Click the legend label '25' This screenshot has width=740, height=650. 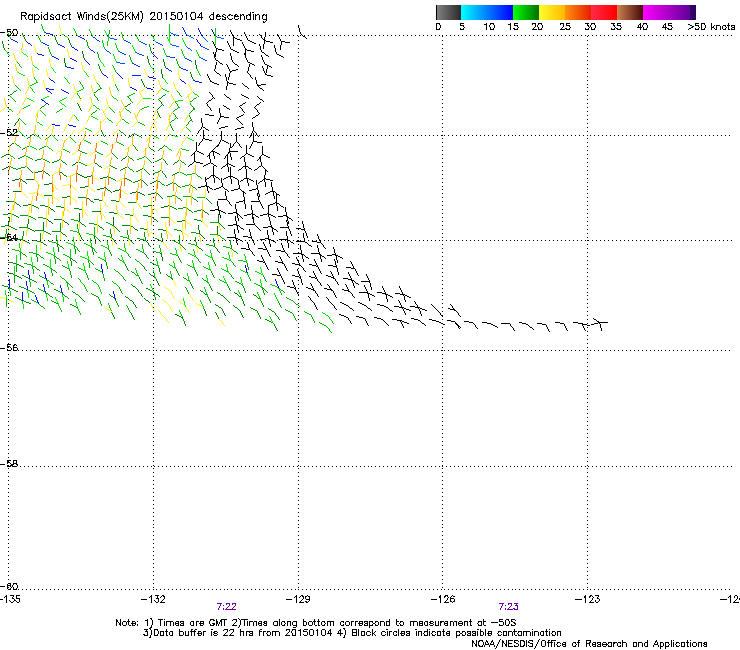coord(565,27)
